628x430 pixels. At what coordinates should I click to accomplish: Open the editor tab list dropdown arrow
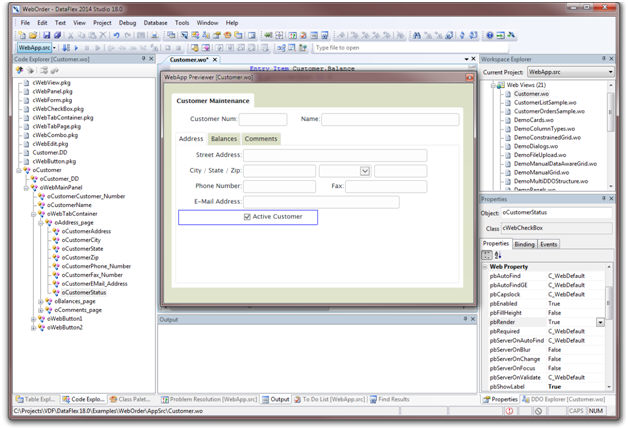pos(466,59)
